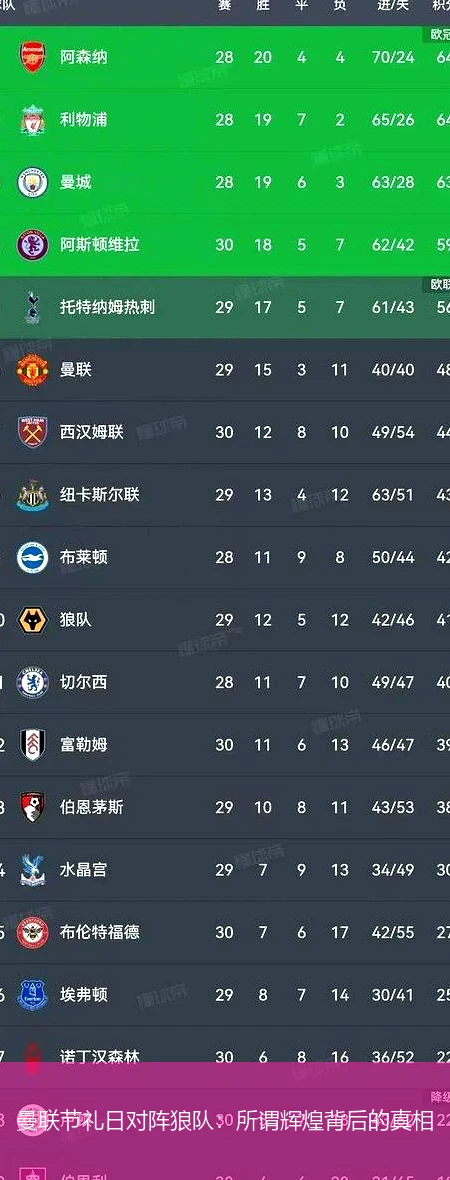Open the Bournemouth crest icon
450x1180 pixels.
32,807
